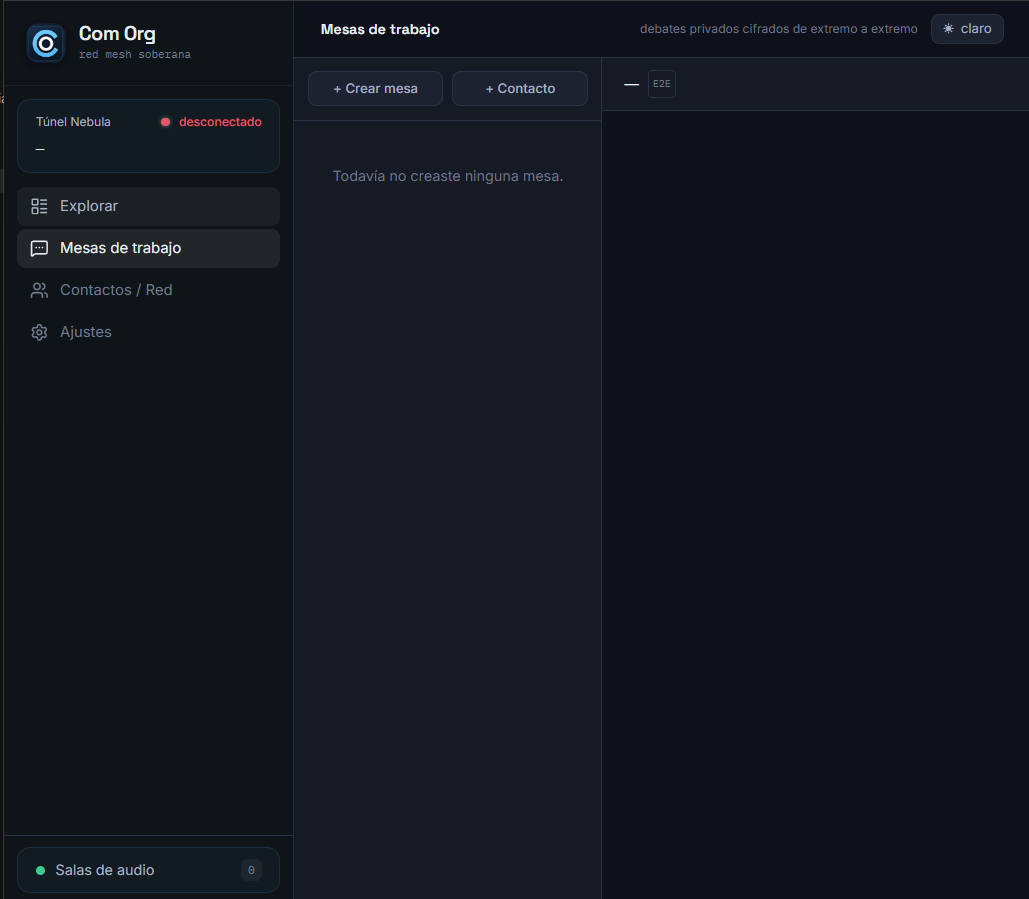Screen dimensions: 1029x899
Task: Click the Salas de audio count badge
Action: click(x=251, y=871)
